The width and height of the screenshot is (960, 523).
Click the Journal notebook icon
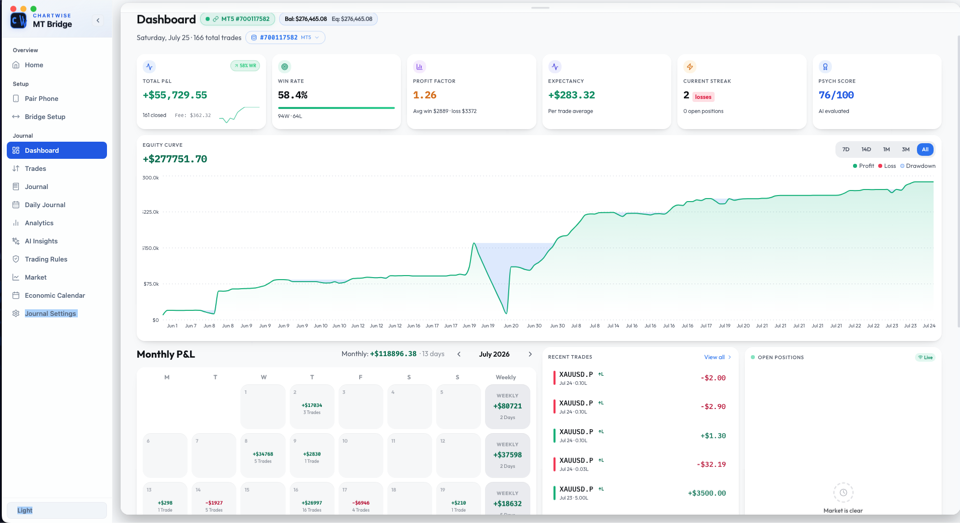tap(16, 186)
